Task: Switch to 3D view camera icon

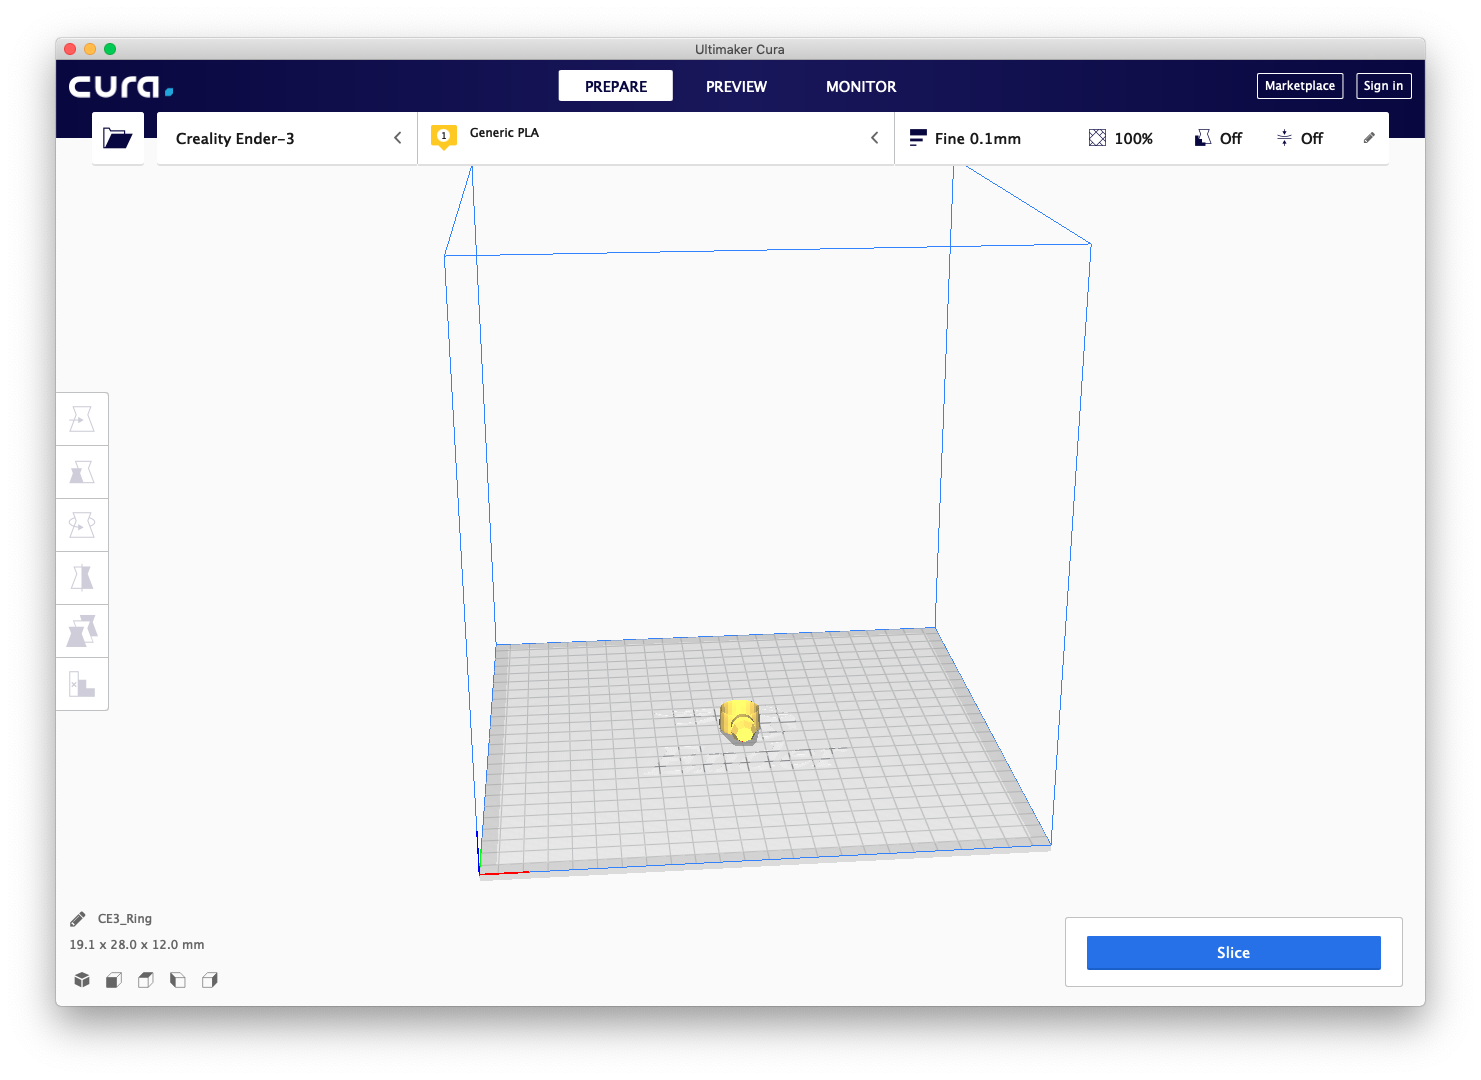Action: pos(82,980)
